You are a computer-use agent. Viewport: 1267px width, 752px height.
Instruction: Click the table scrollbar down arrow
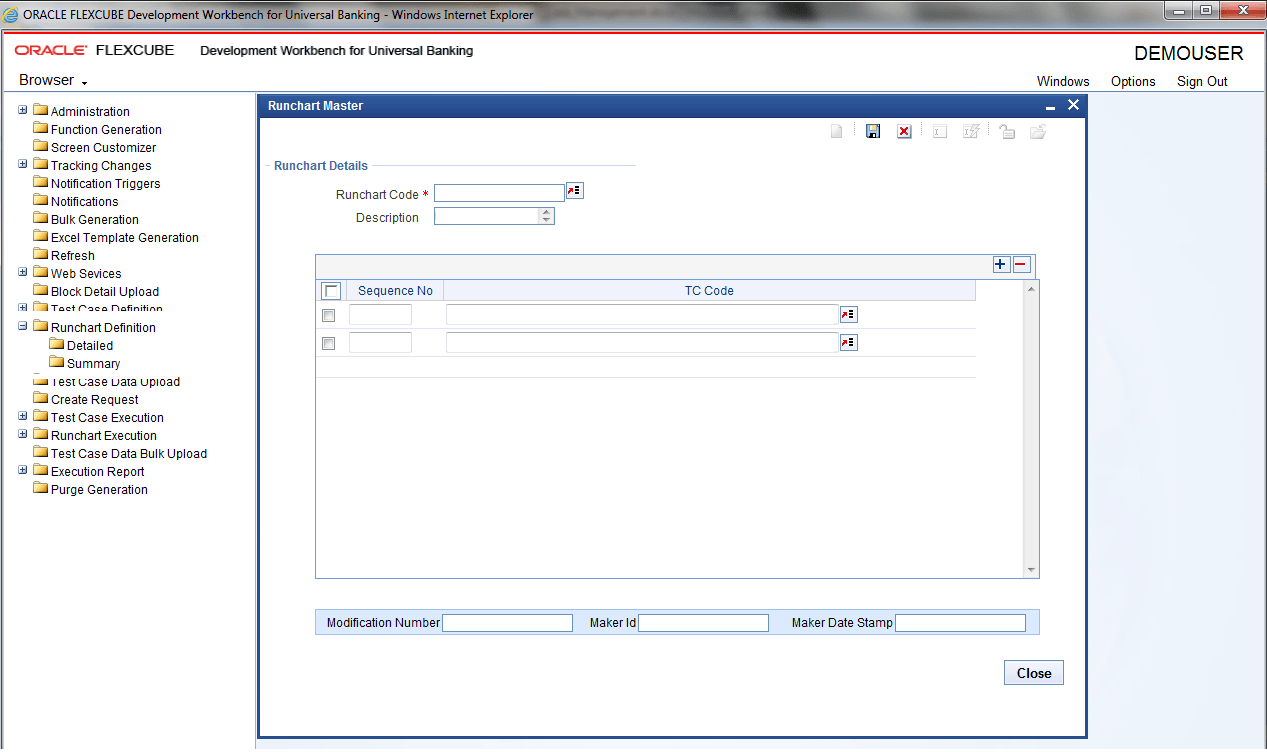pos(1032,569)
